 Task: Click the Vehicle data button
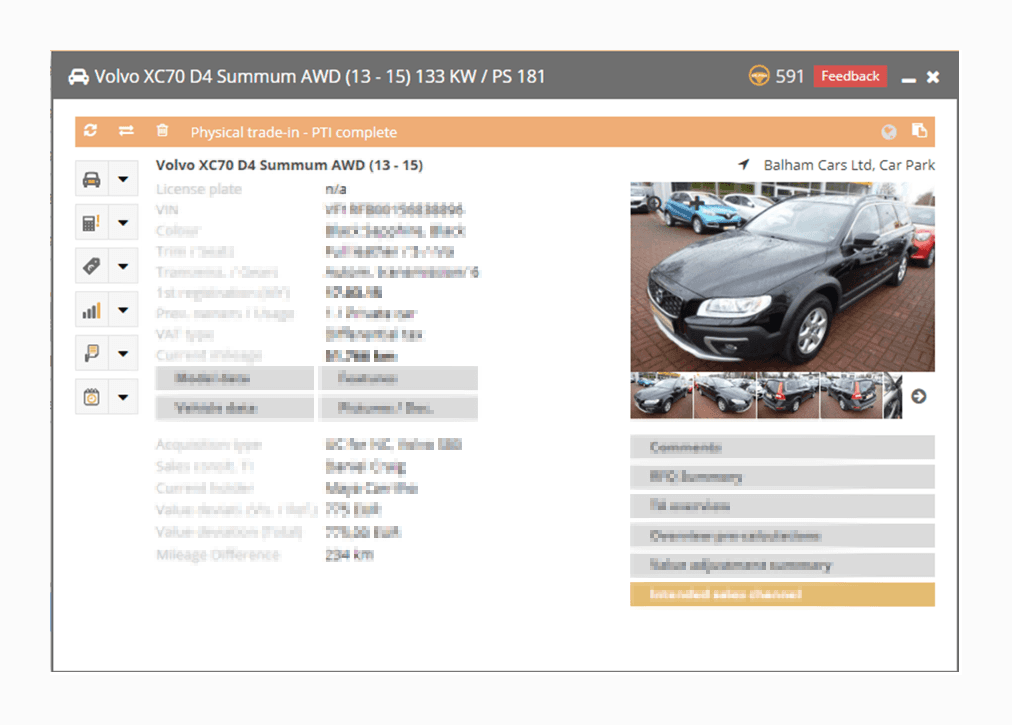coord(235,408)
